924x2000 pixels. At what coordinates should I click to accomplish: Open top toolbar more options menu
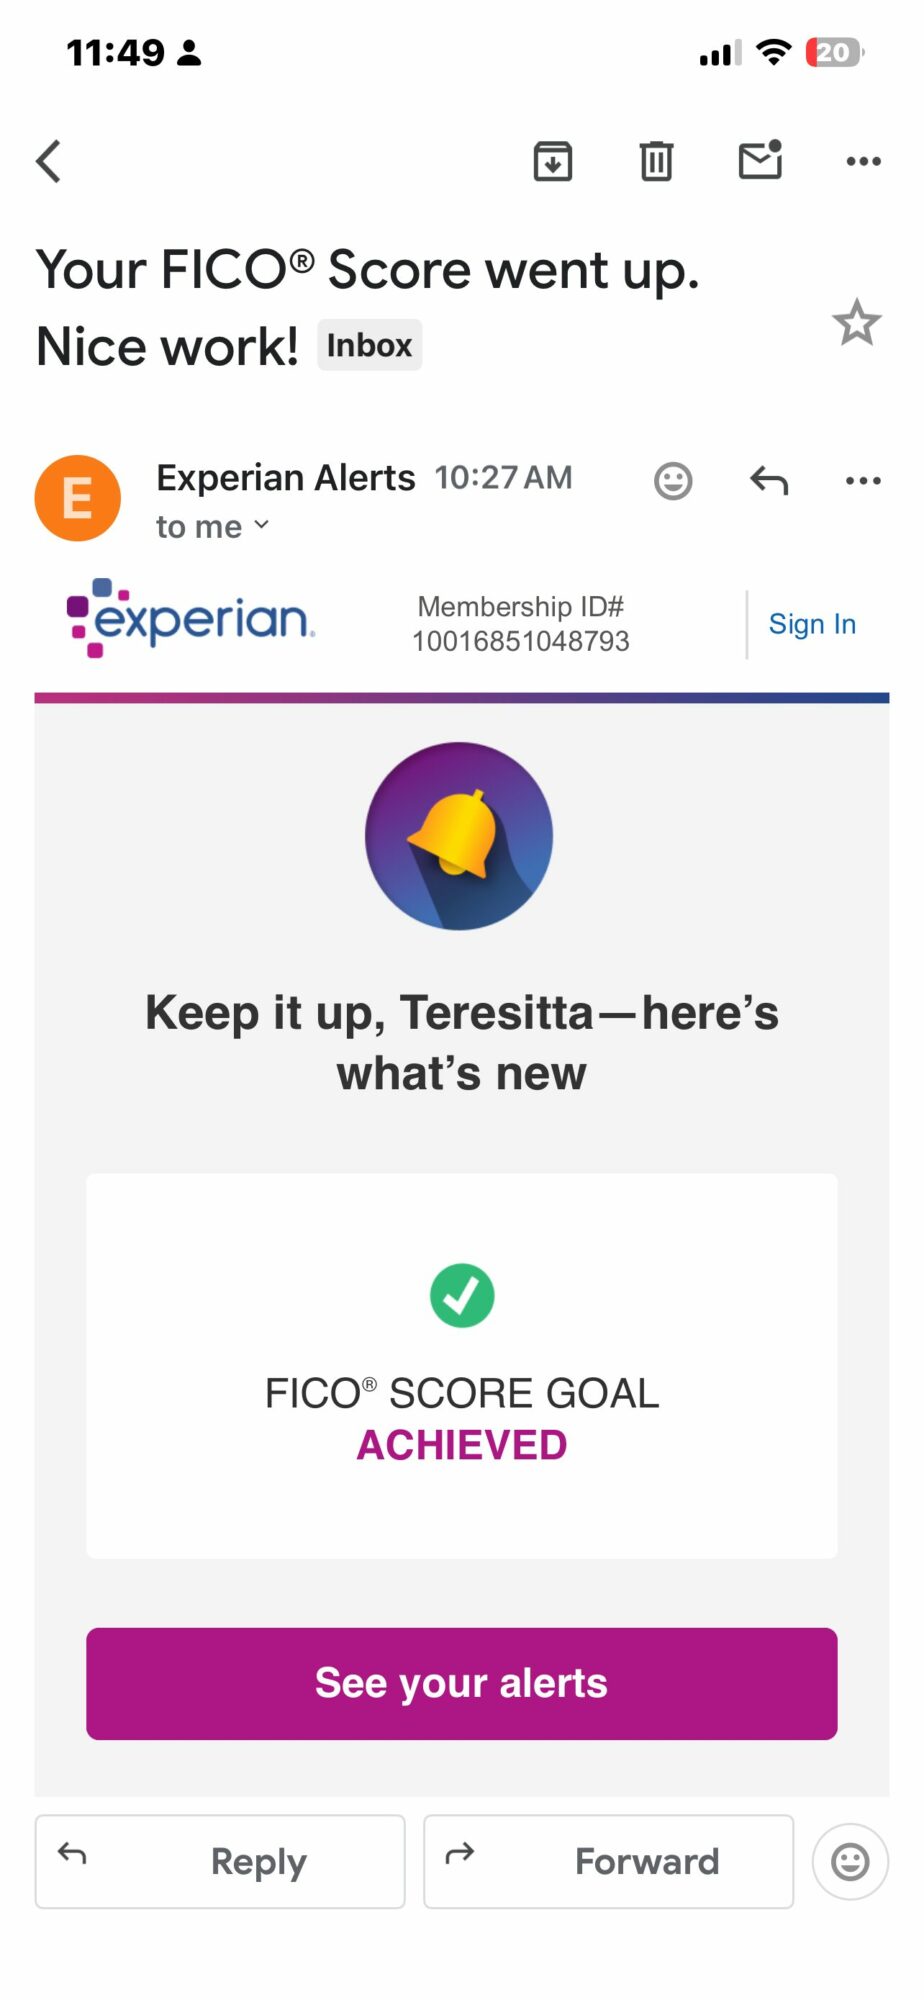(863, 161)
